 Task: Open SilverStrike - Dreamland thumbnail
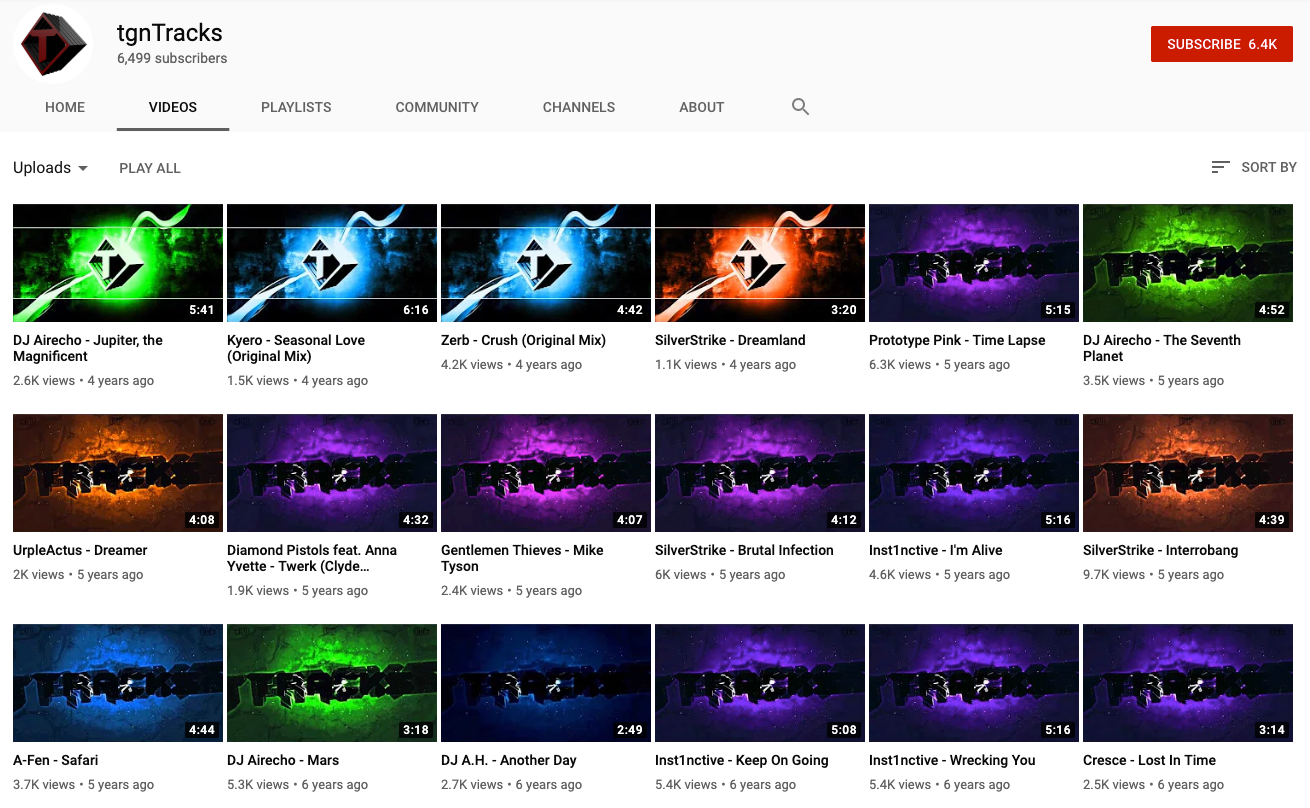click(x=760, y=263)
